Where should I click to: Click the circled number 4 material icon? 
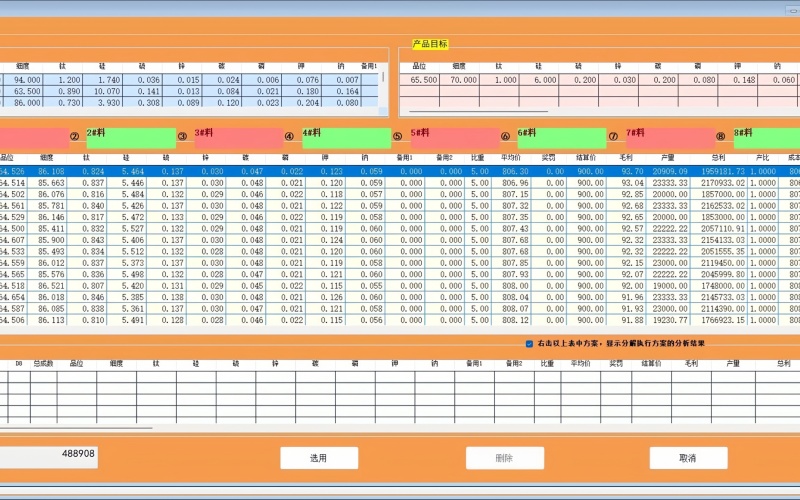pyautogui.click(x=290, y=137)
